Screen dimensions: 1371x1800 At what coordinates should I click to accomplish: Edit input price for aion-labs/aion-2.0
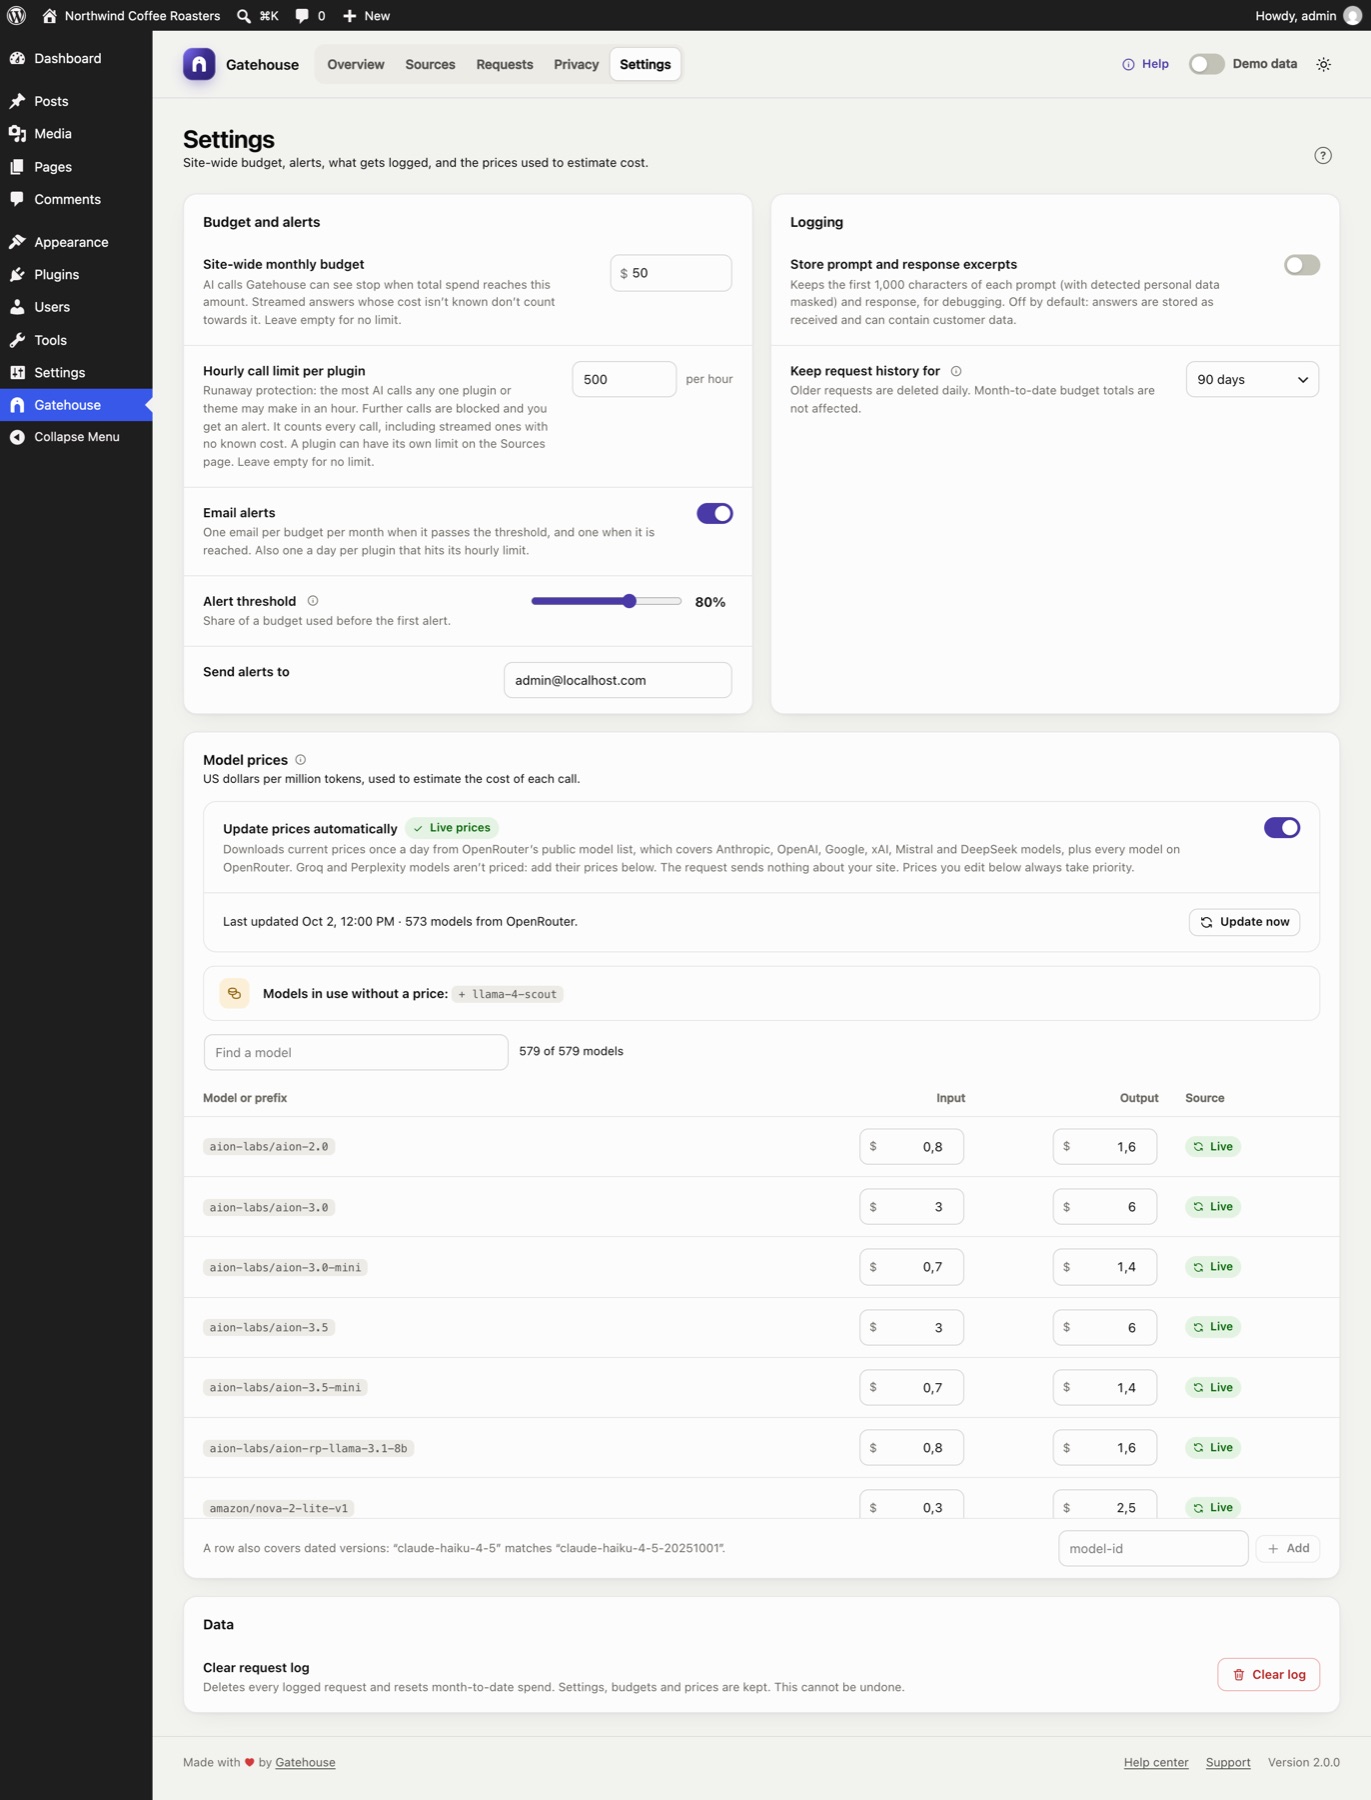coord(911,1147)
